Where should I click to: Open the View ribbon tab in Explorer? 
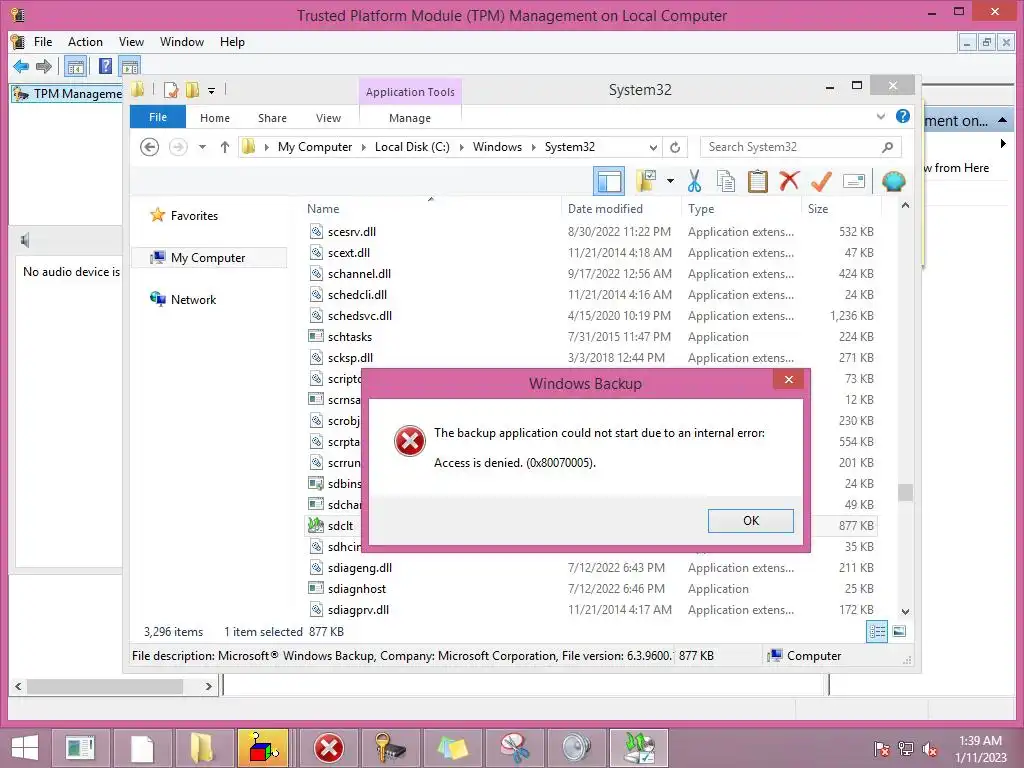point(328,118)
